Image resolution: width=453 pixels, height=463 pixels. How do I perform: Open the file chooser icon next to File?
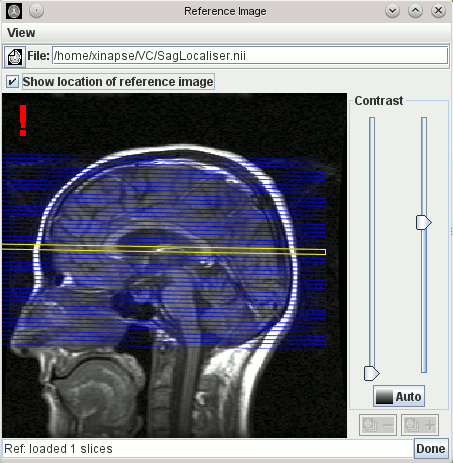(15, 56)
